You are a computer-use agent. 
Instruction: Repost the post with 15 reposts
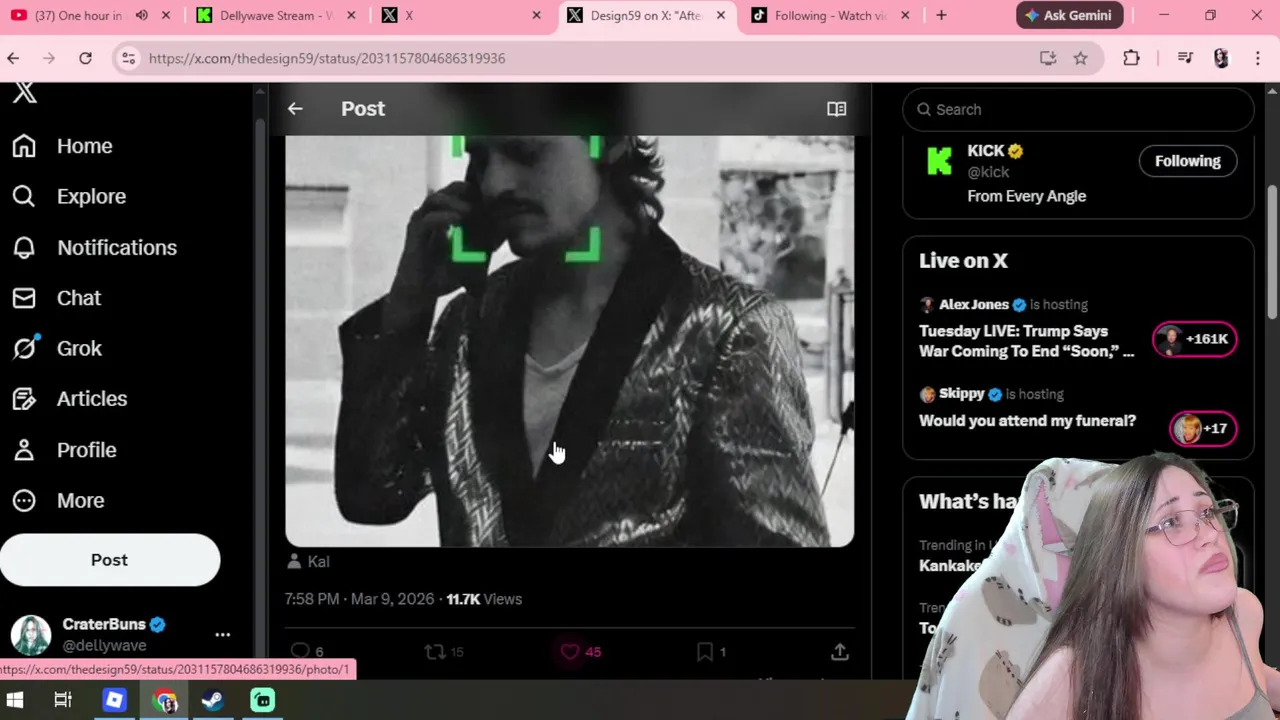pyautogui.click(x=444, y=652)
